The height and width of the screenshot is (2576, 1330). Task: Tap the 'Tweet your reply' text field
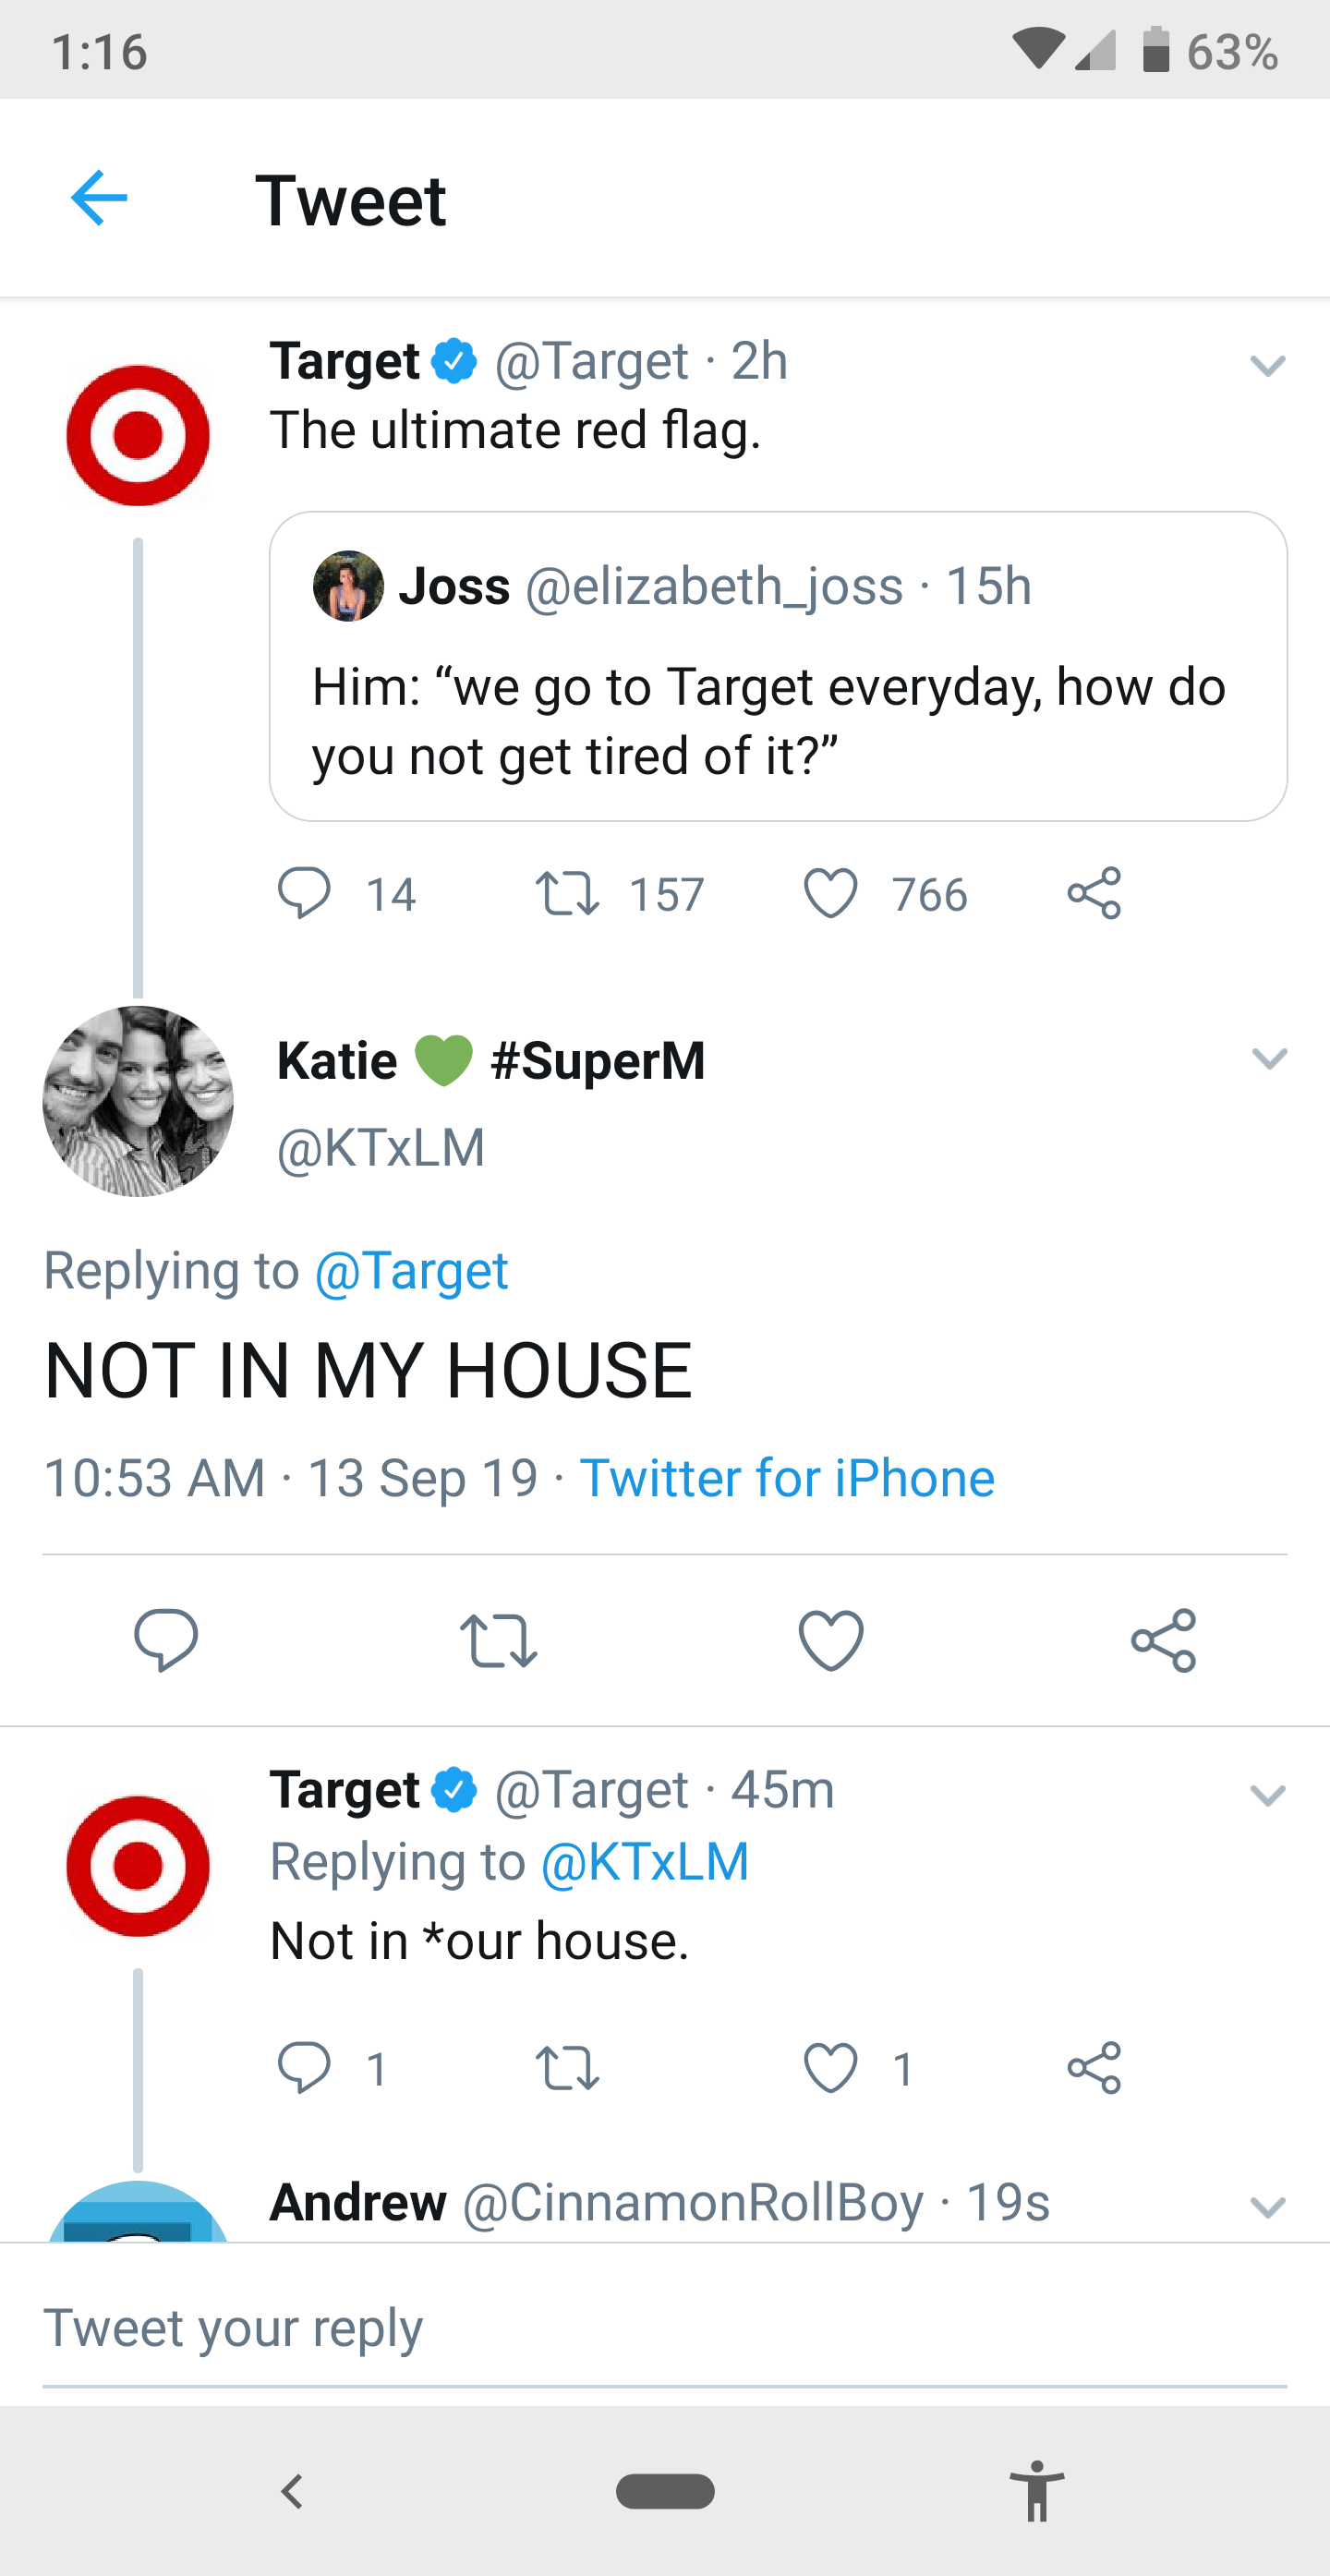[x=664, y=2328]
